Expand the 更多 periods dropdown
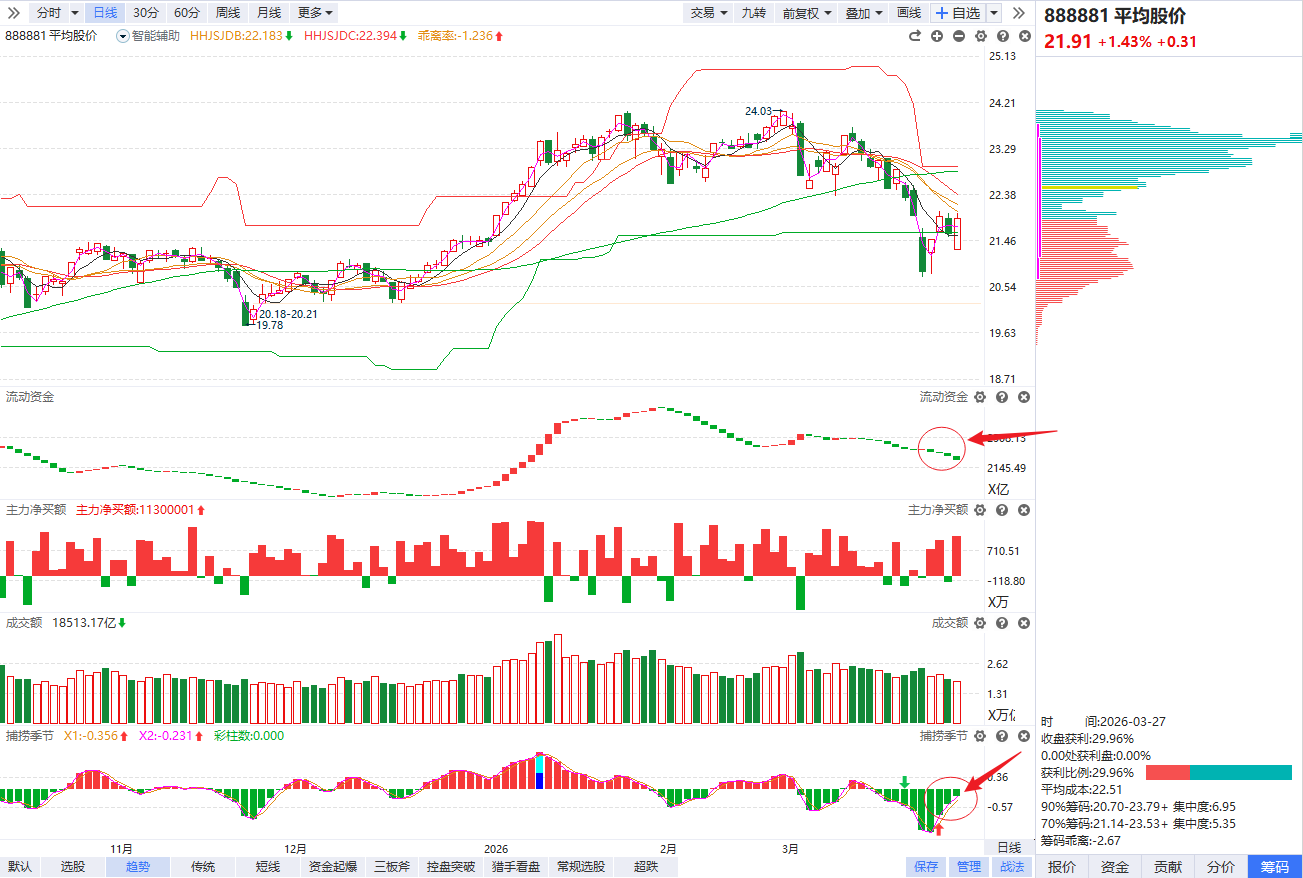 click(316, 13)
